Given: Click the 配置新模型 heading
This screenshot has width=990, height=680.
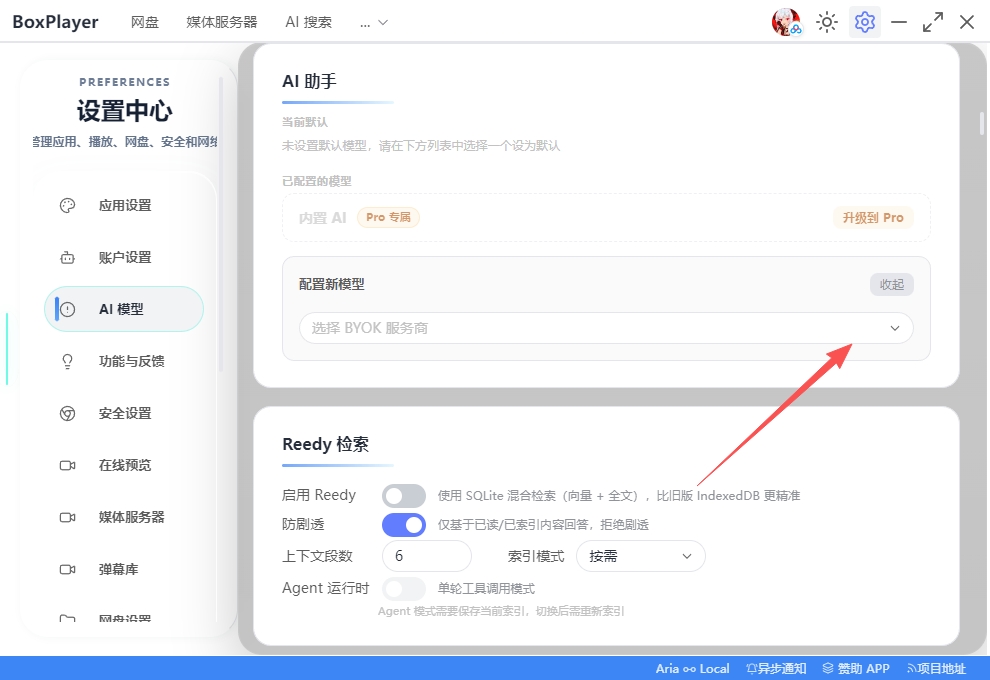Looking at the screenshot, I should [331, 285].
